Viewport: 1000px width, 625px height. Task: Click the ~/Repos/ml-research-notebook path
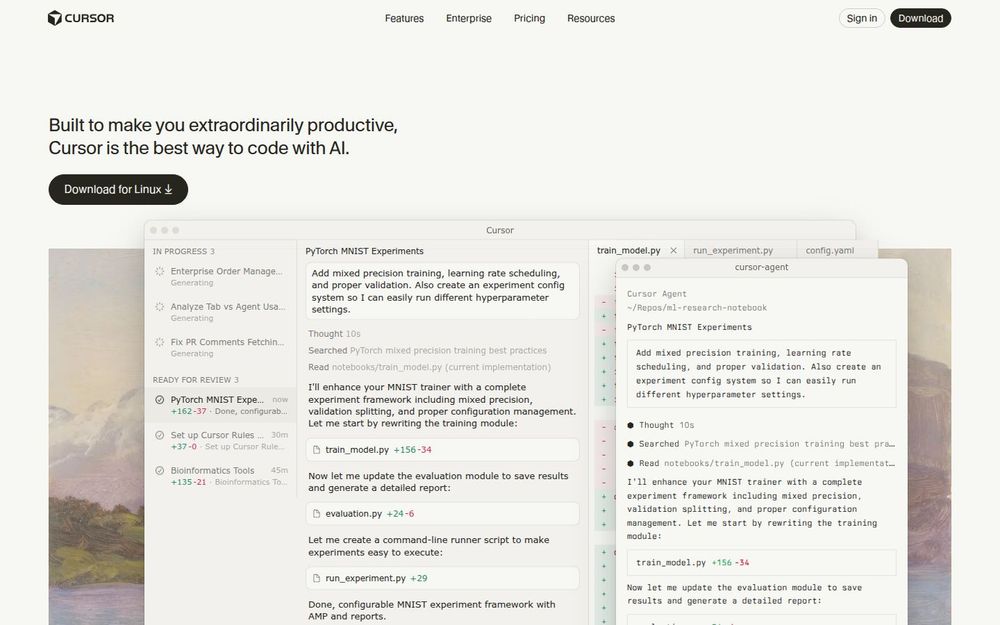[x=697, y=307]
